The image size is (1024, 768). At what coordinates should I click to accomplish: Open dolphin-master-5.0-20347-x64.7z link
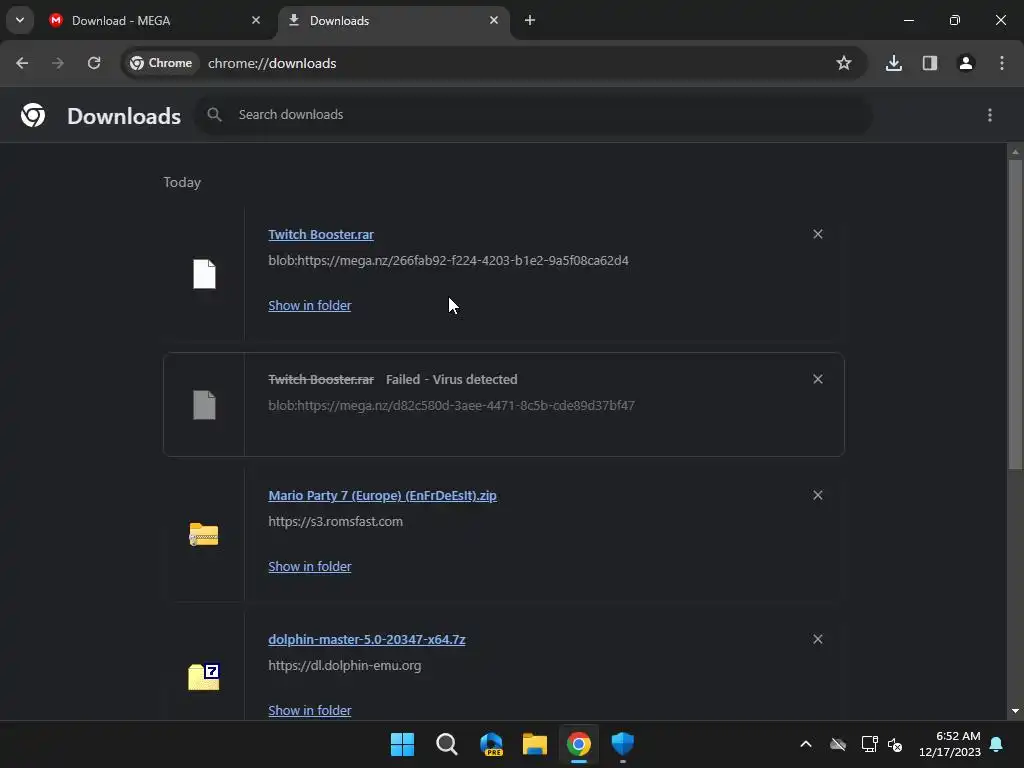[x=366, y=639]
